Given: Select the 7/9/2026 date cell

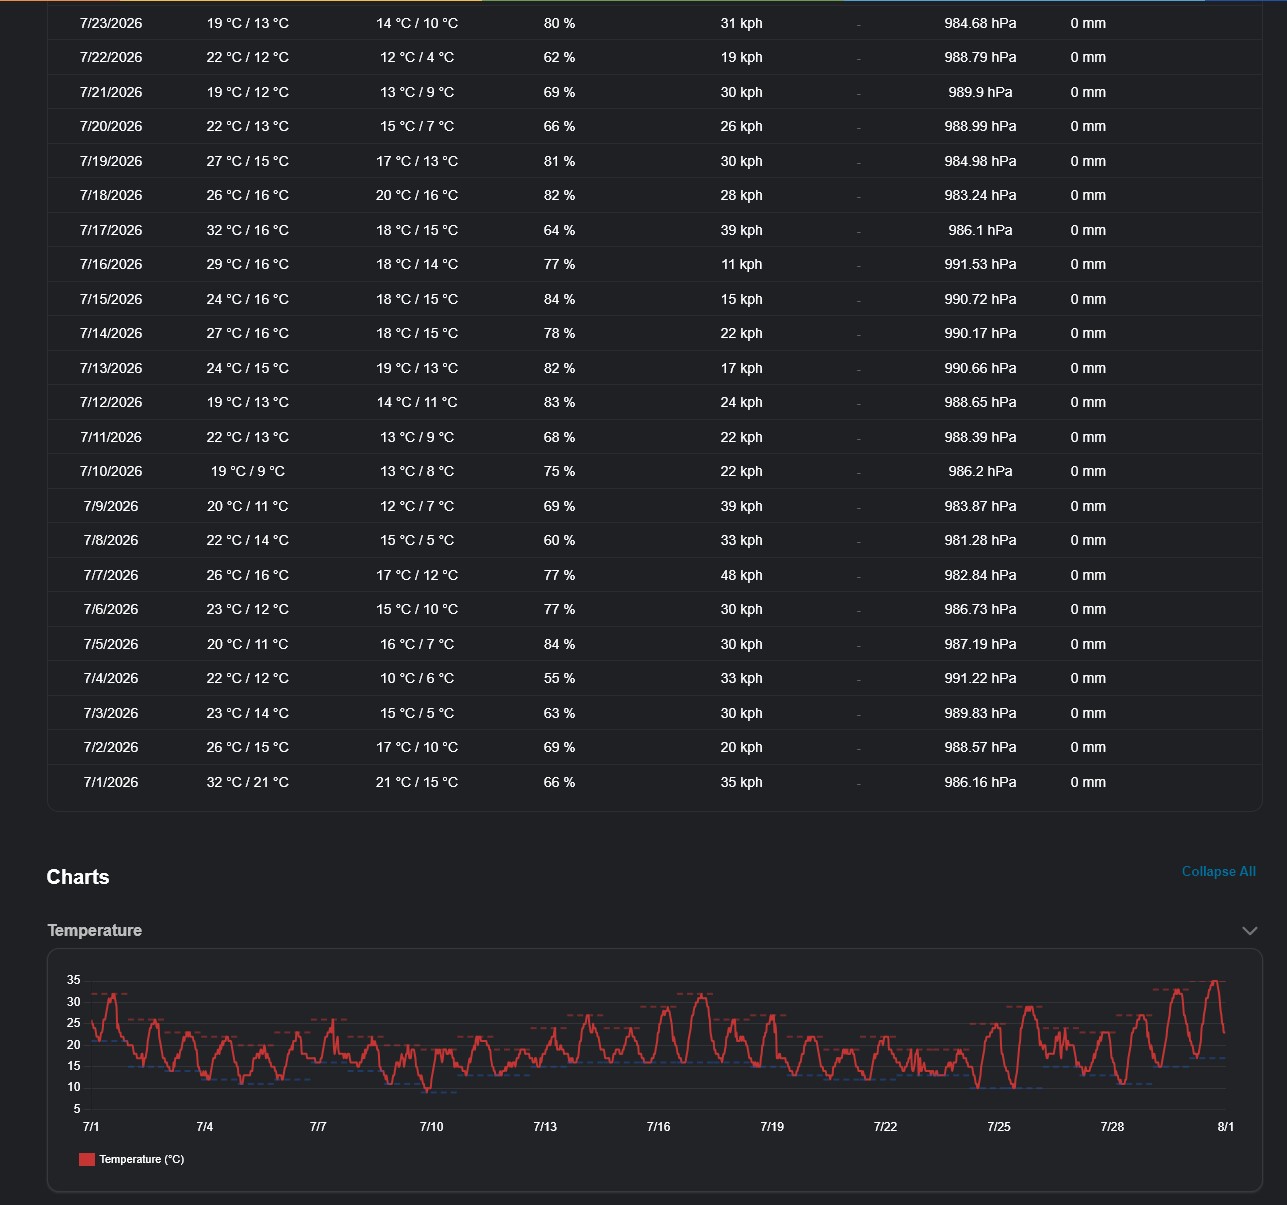Looking at the screenshot, I should pyautogui.click(x=111, y=506).
